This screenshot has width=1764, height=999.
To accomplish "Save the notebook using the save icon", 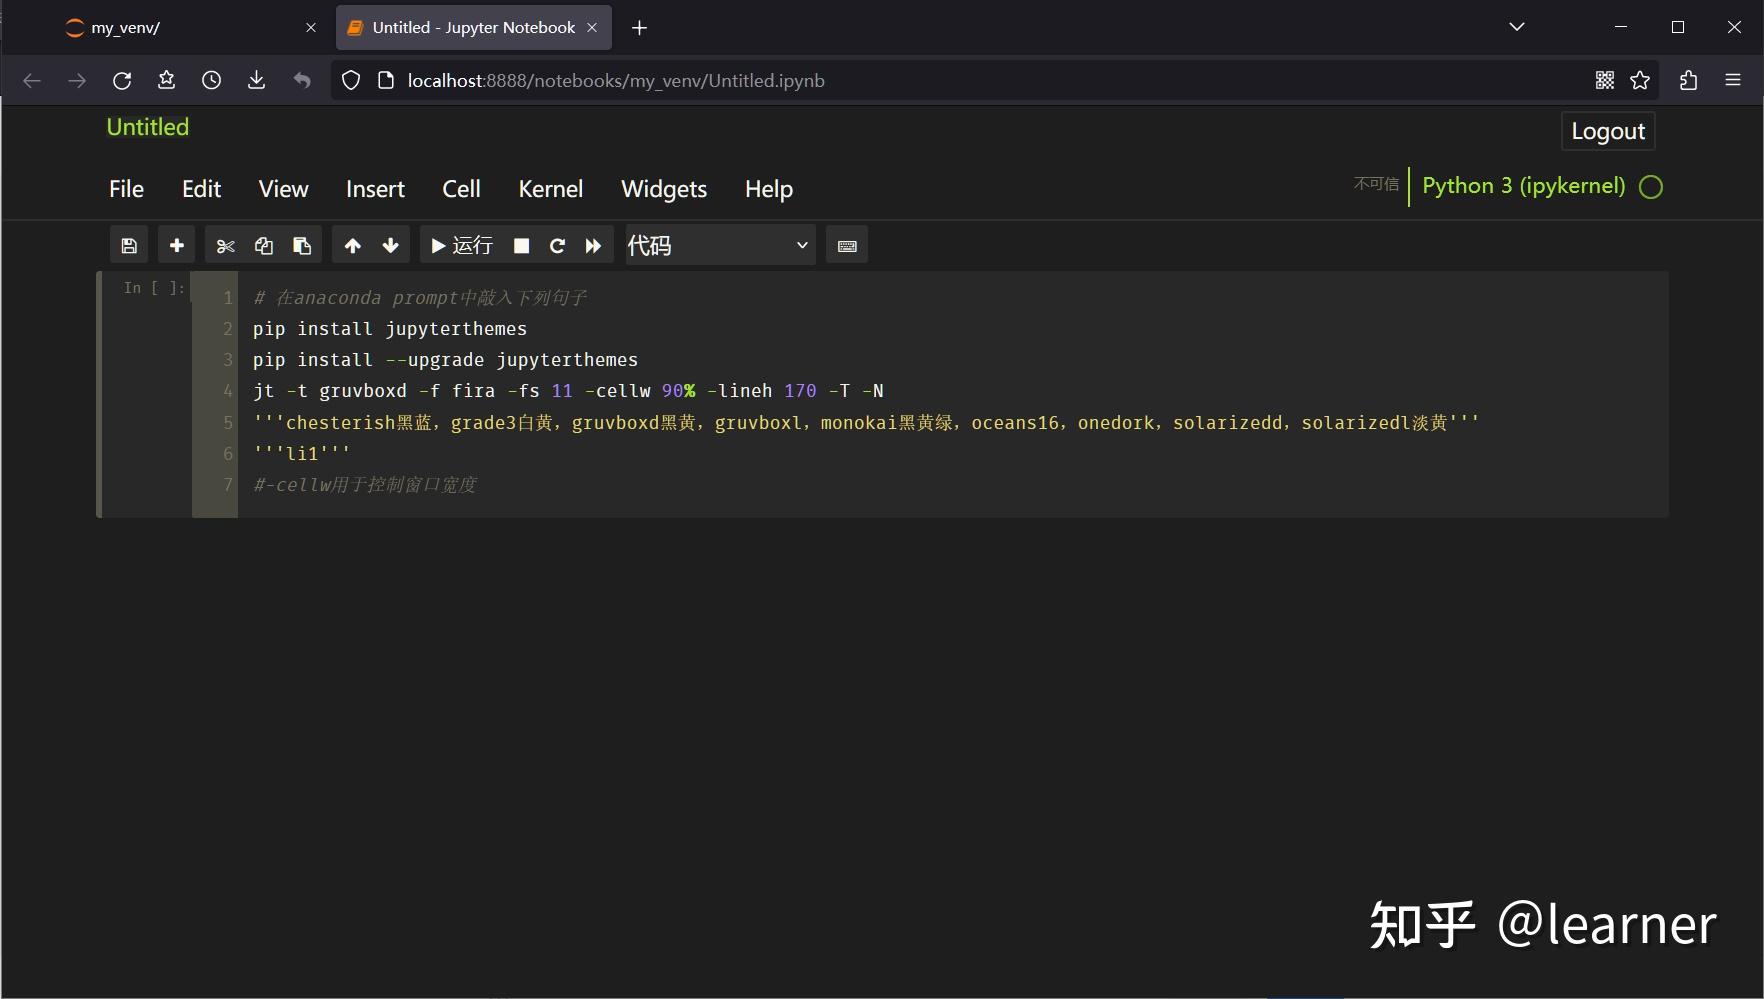I will click(128, 245).
